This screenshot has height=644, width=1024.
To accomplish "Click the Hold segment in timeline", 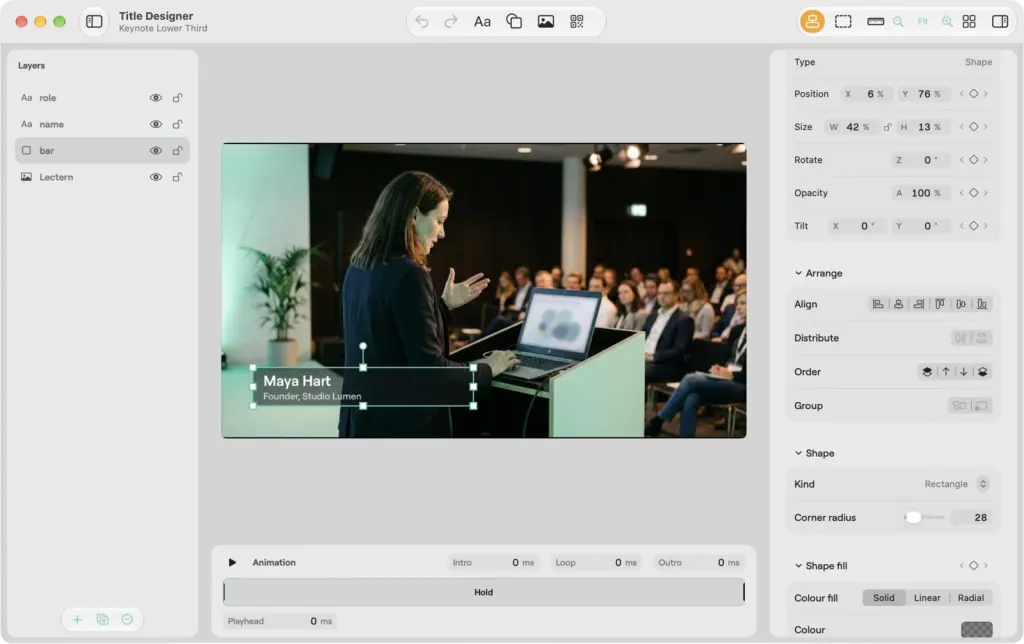I will 483,592.
